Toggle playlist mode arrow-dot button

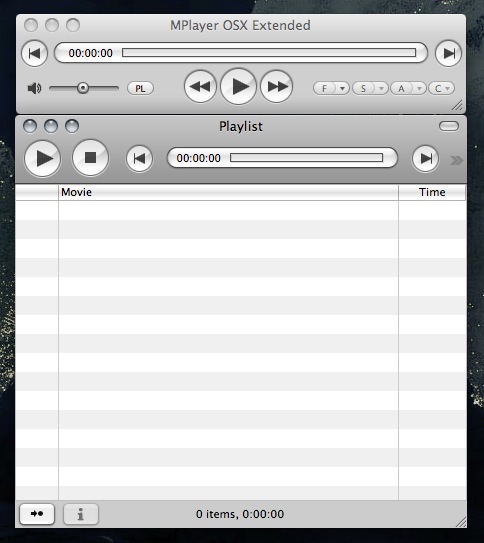click(37, 514)
